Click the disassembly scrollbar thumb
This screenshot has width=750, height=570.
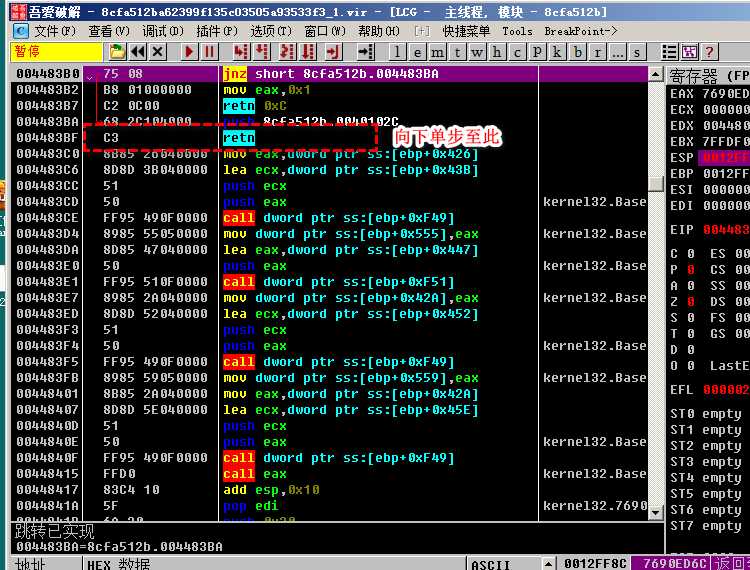point(655,184)
